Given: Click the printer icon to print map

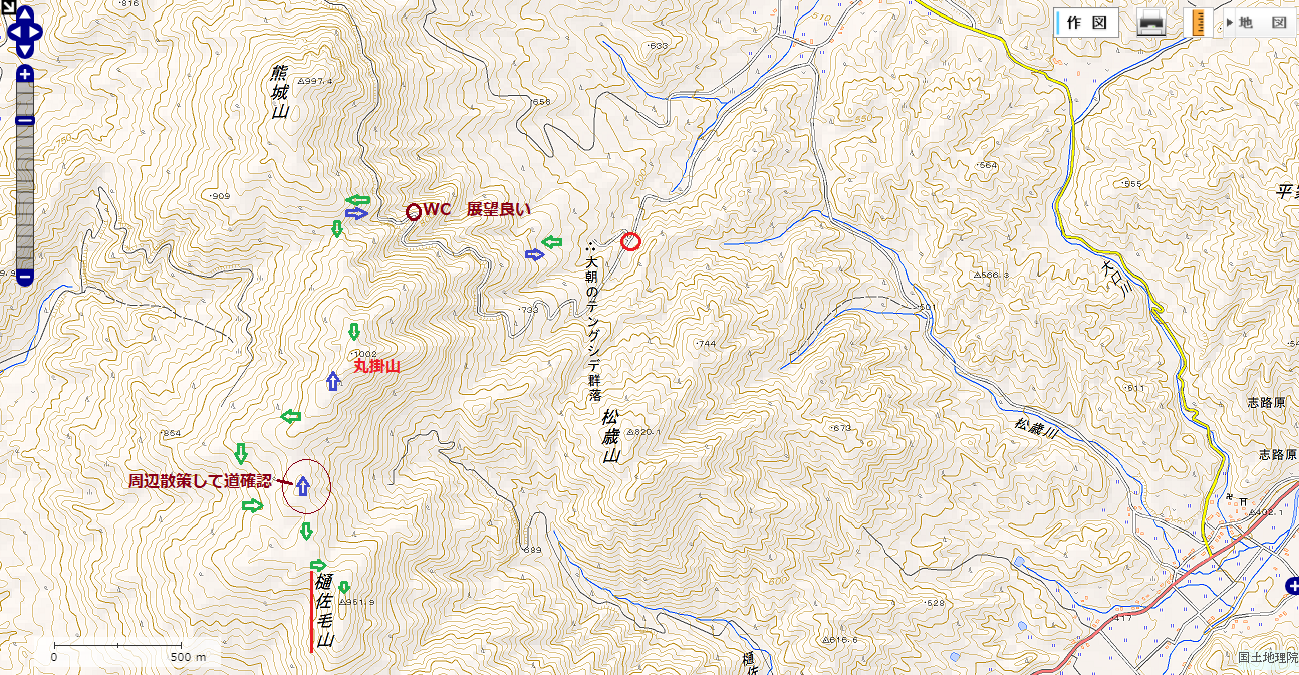Looking at the screenshot, I should [1151, 23].
